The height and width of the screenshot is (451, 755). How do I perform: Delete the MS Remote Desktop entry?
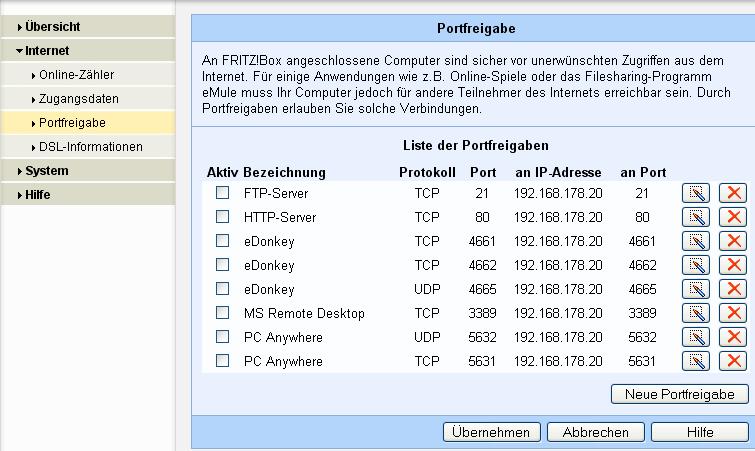point(733,313)
